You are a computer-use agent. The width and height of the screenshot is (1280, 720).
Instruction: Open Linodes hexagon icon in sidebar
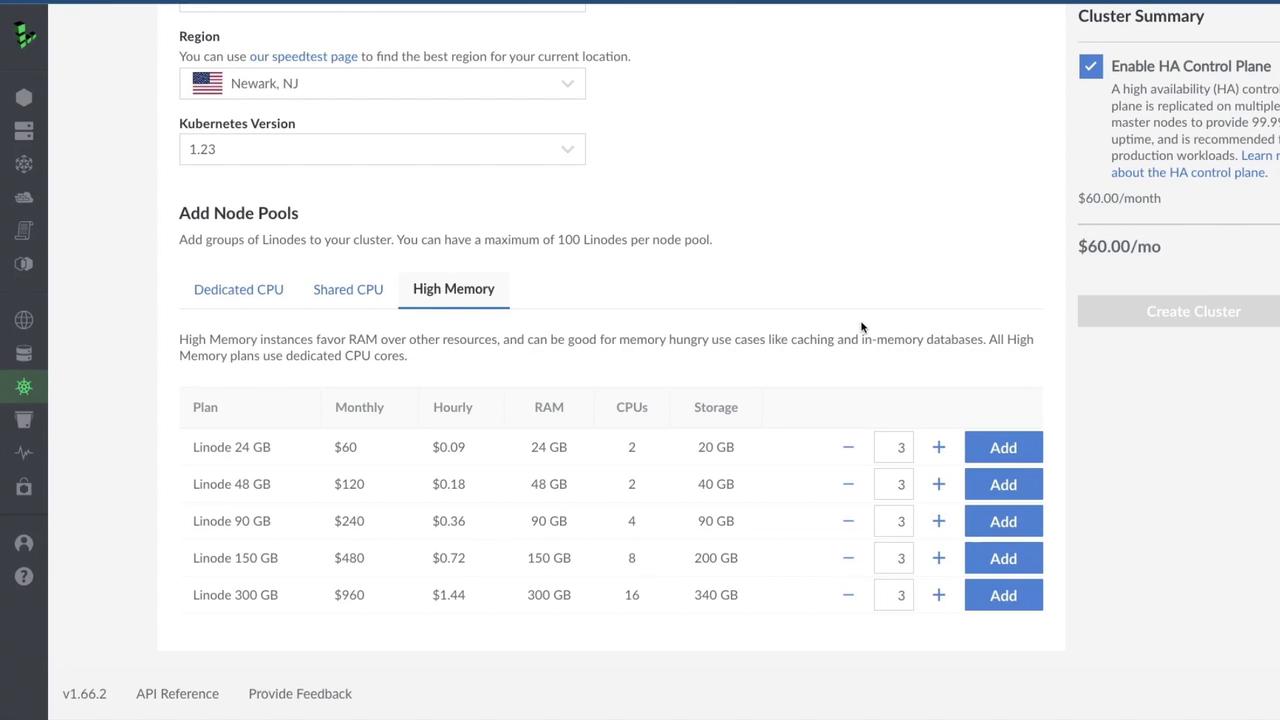24,98
